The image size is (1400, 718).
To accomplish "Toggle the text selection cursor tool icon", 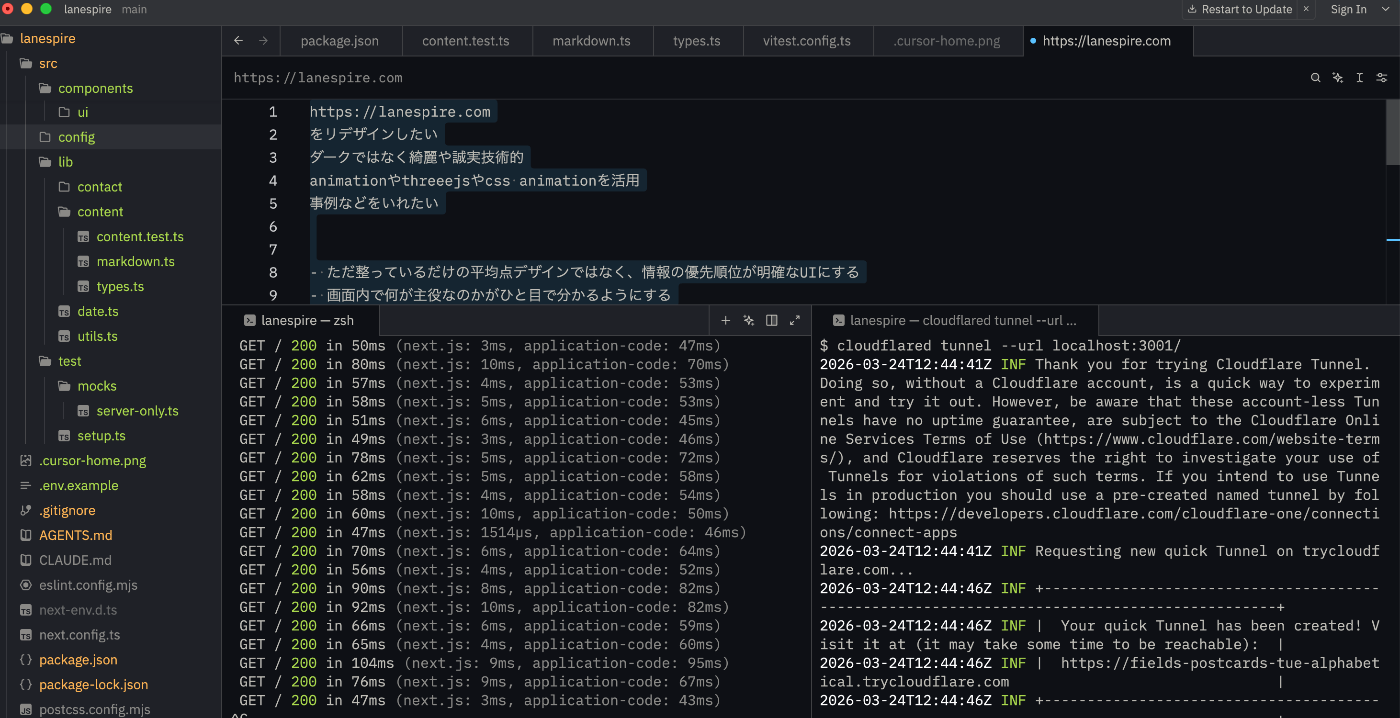I will point(1360,77).
